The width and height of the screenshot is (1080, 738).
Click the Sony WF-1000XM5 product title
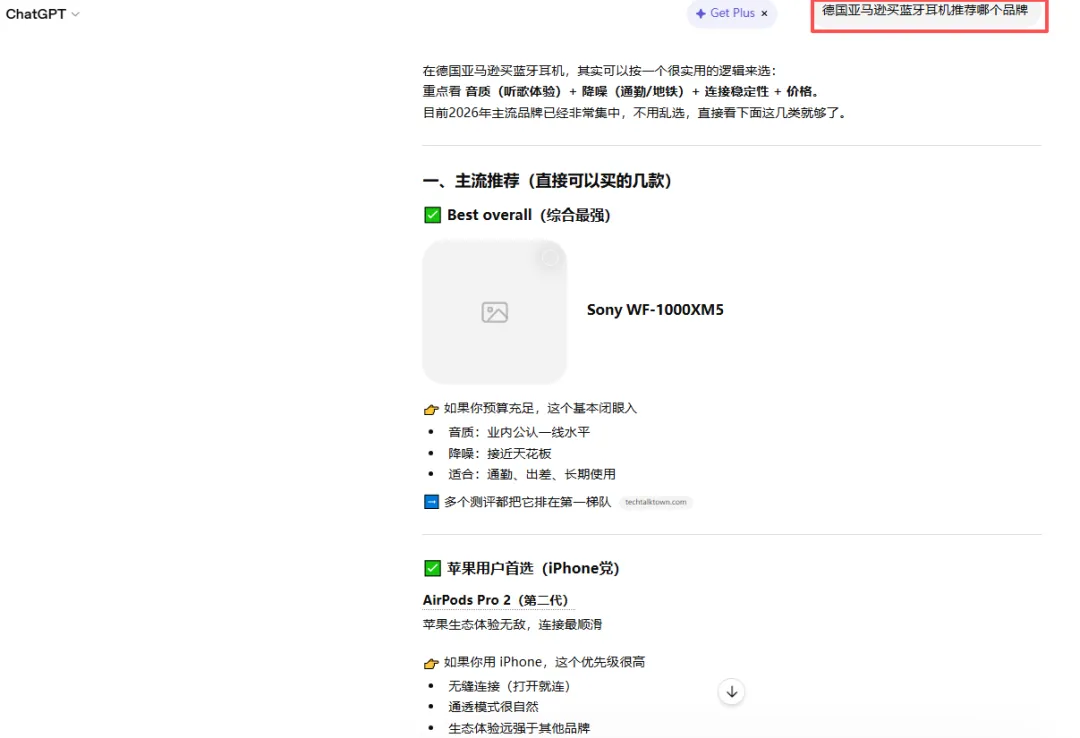655,309
